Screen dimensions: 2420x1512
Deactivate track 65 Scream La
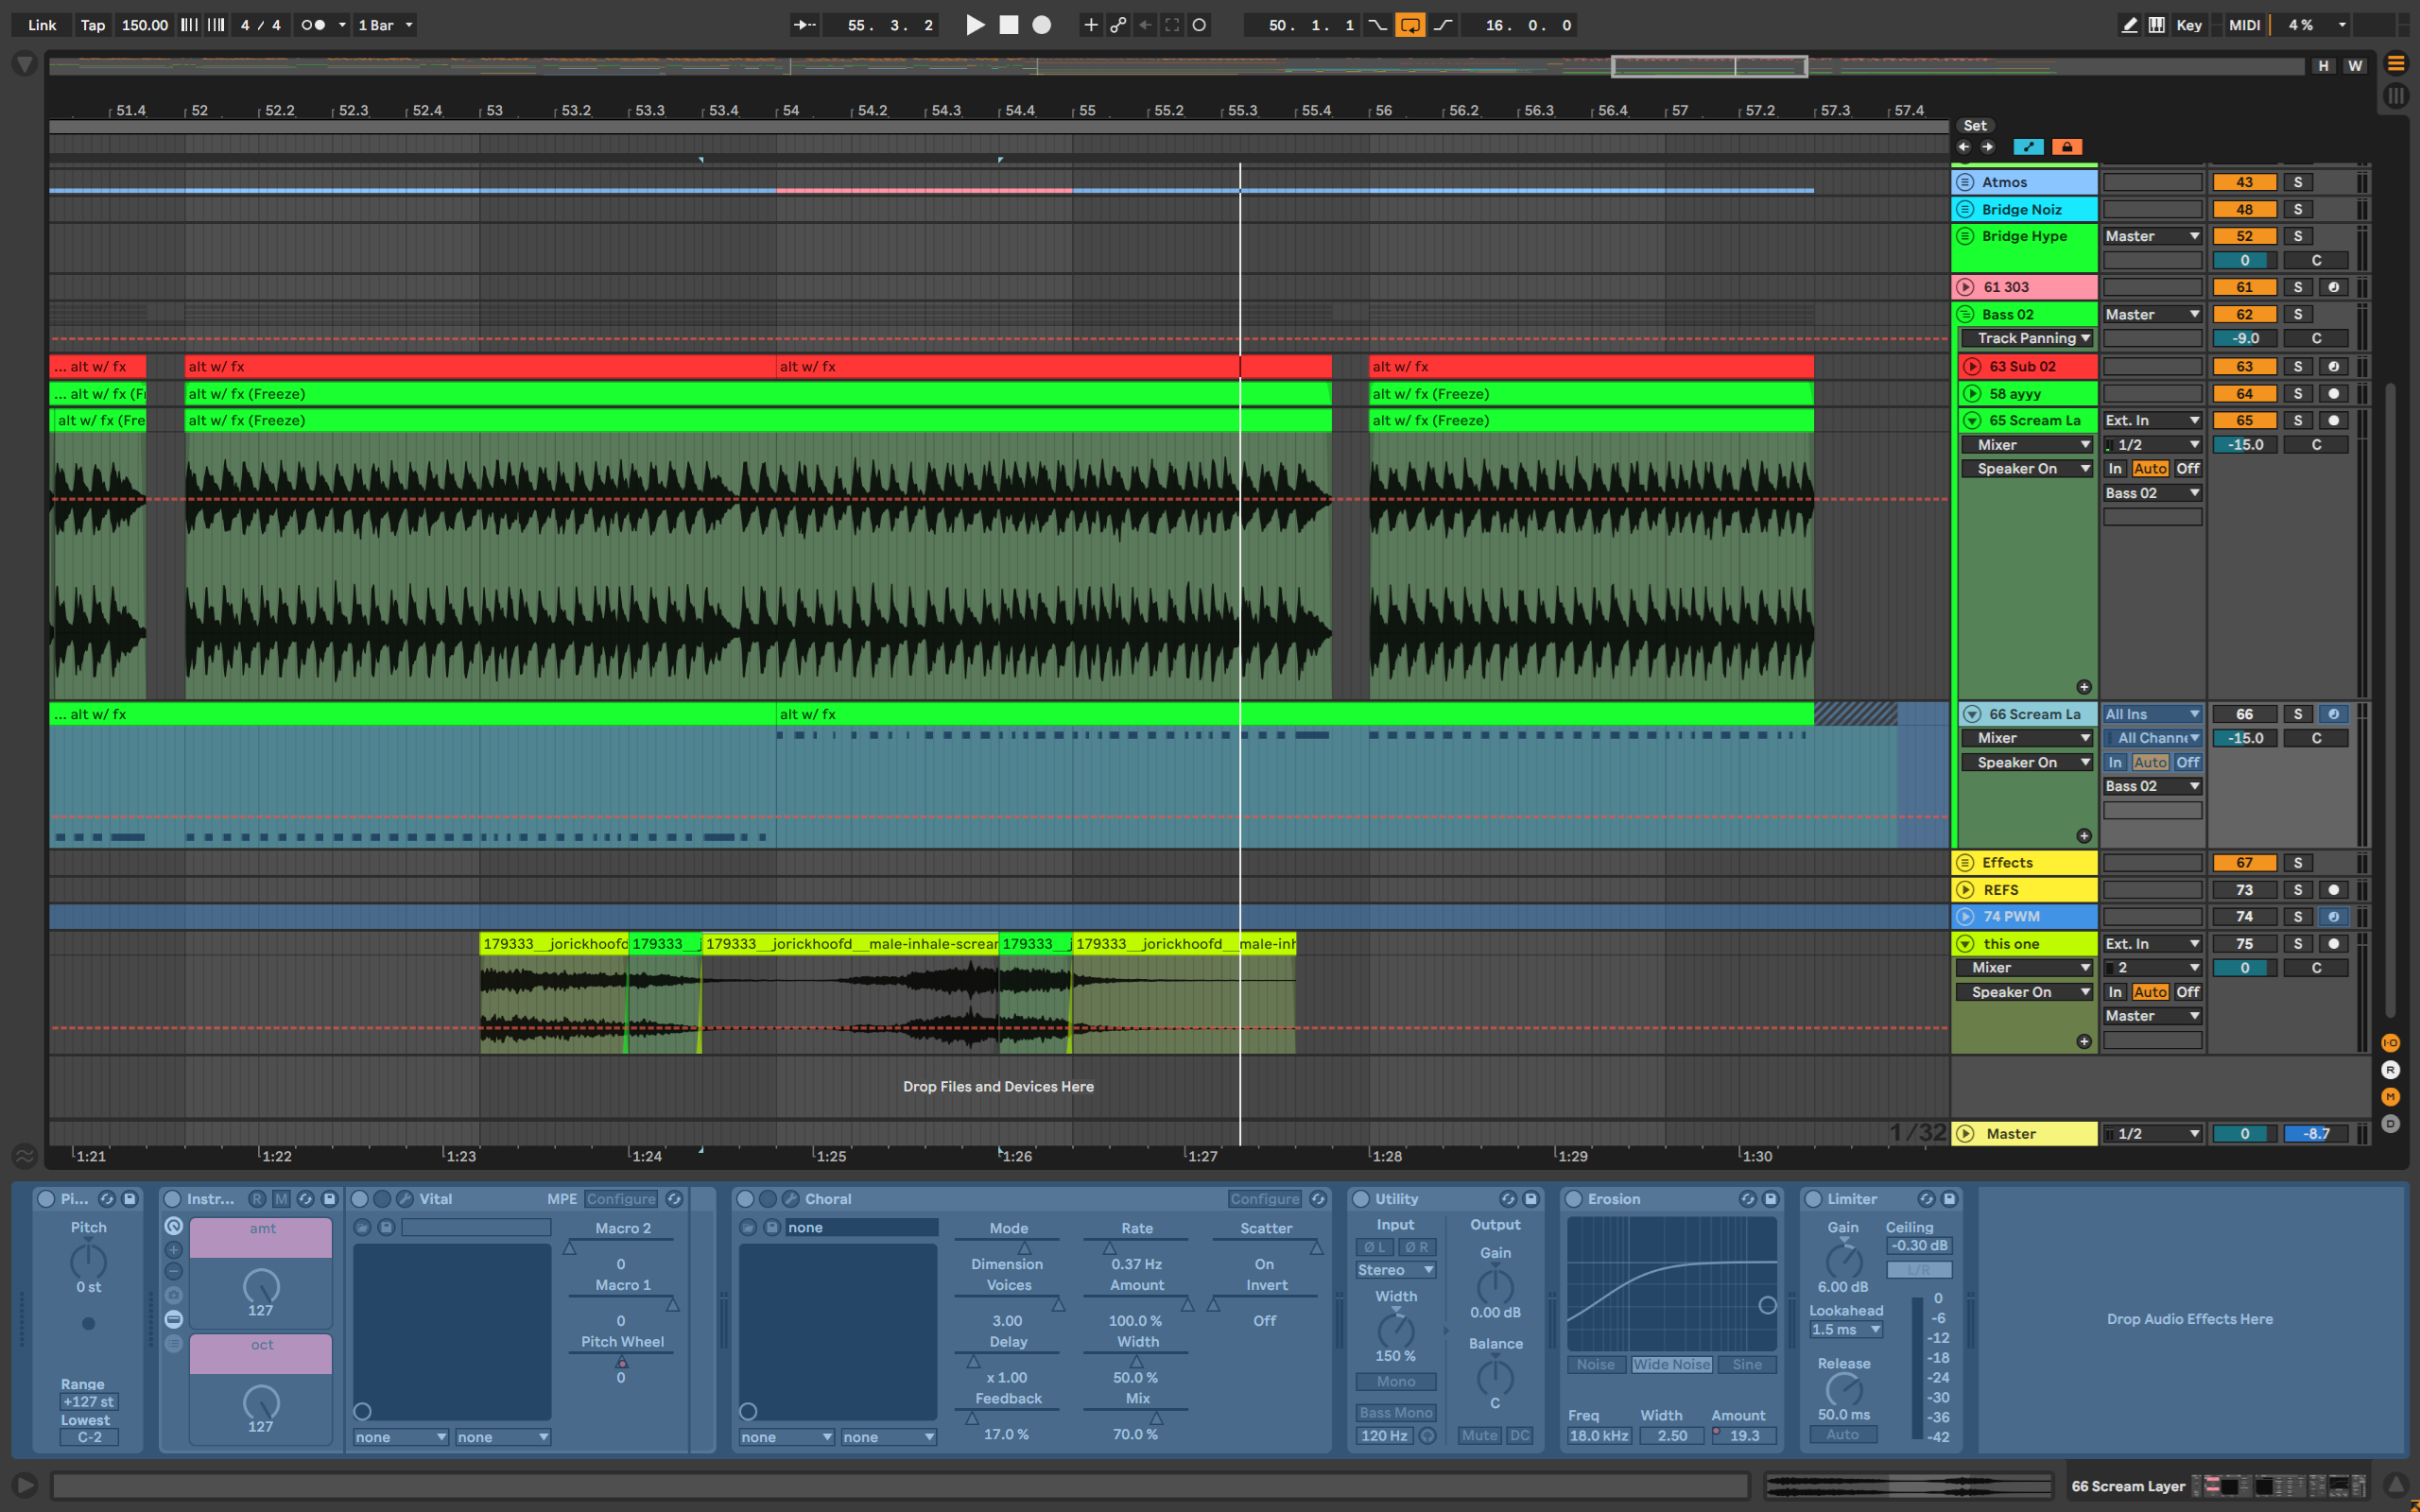[2244, 421]
